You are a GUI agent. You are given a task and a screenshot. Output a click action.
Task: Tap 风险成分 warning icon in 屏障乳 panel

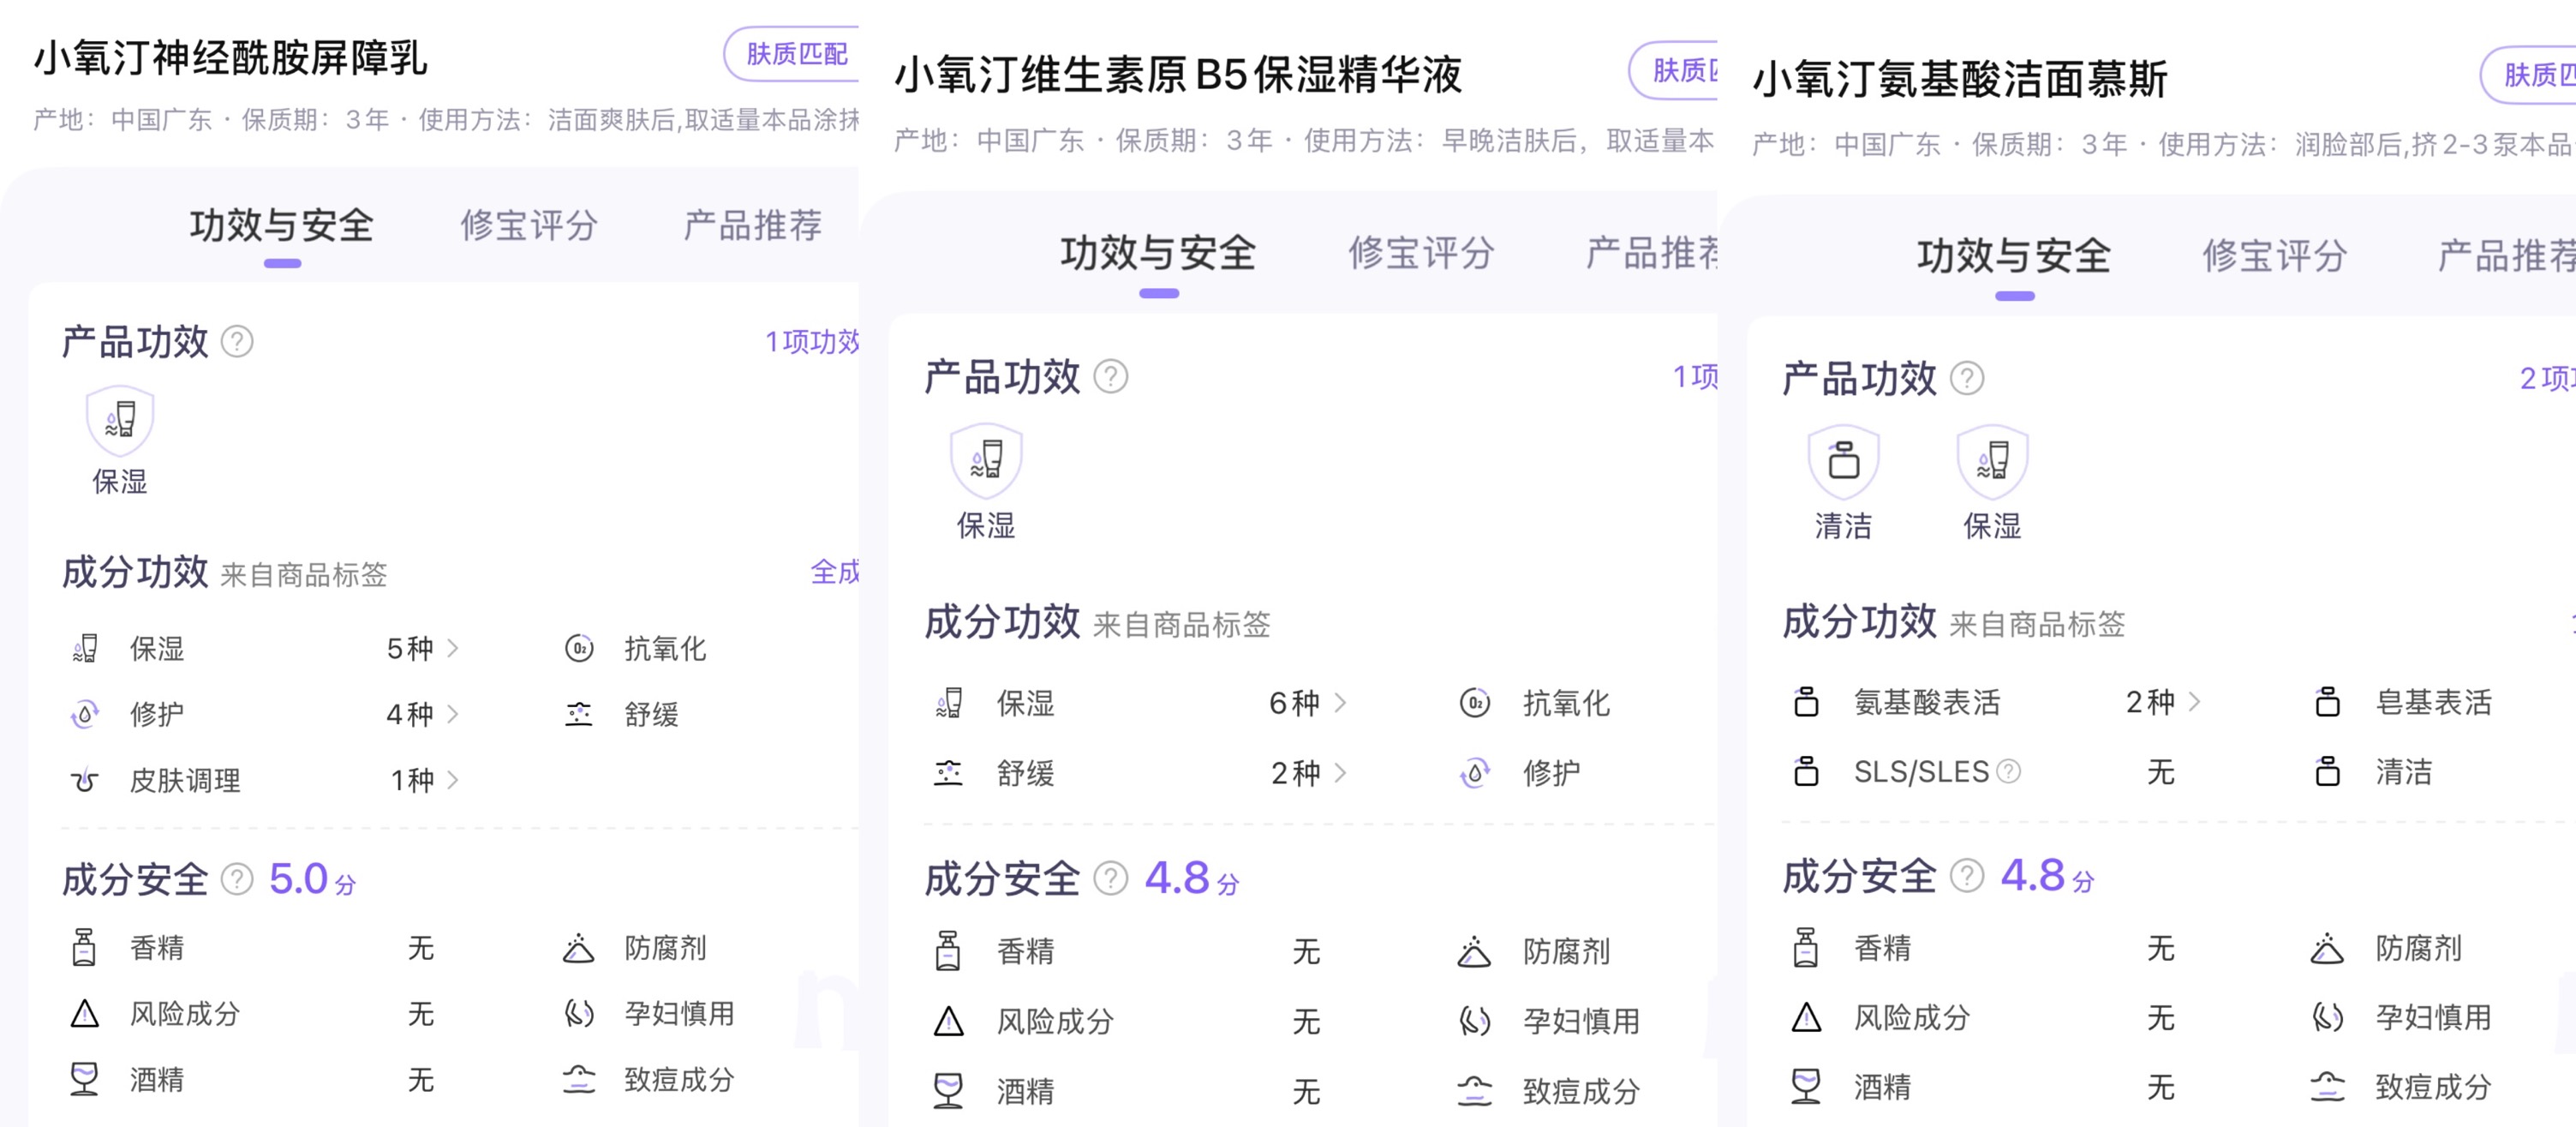pyautogui.click(x=85, y=1014)
